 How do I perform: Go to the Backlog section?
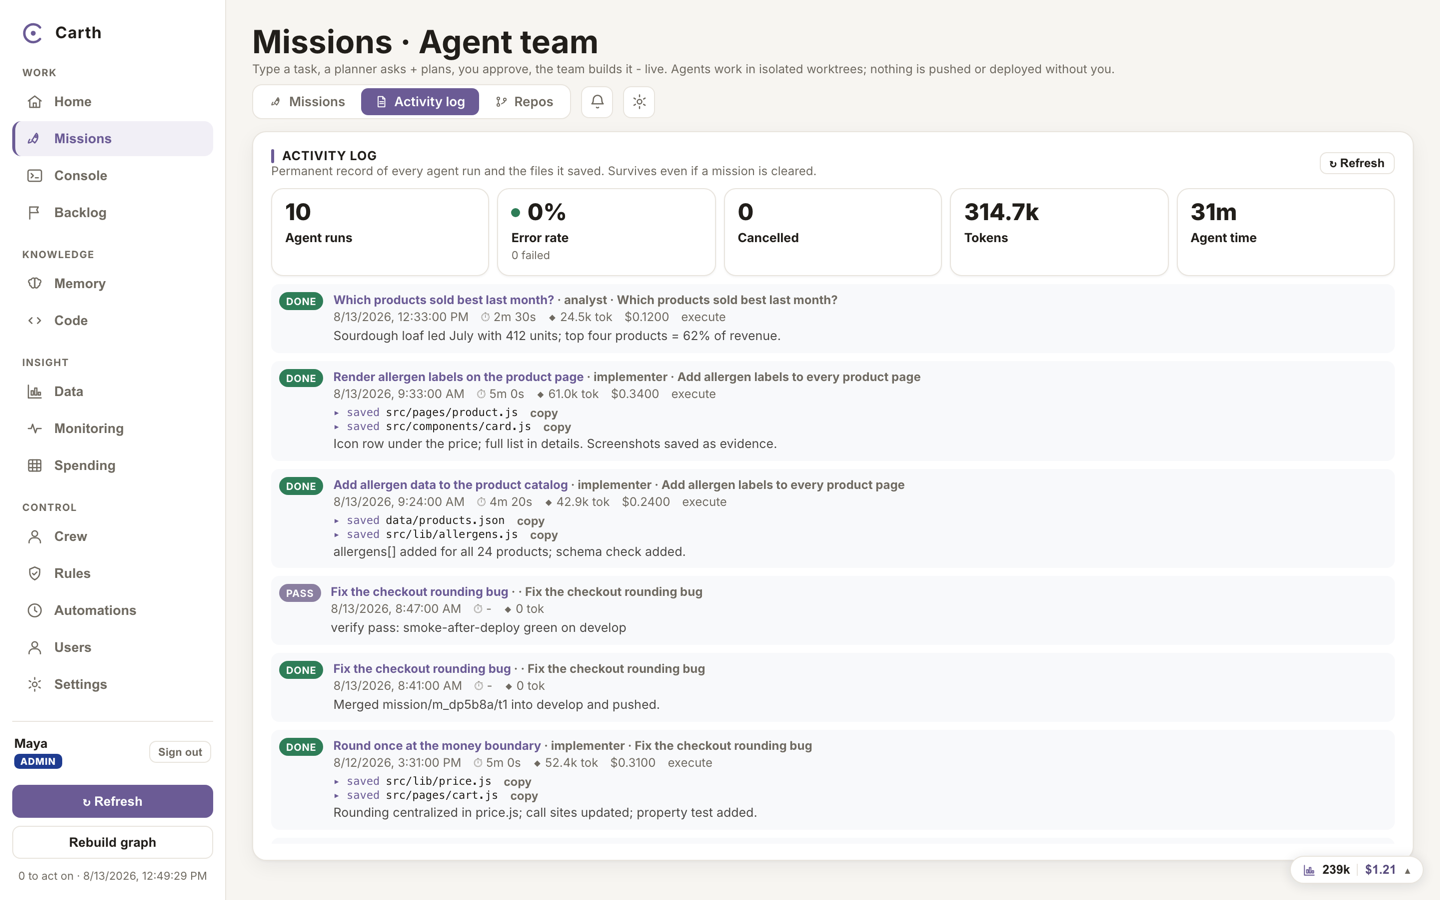pyautogui.click(x=112, y=213)
